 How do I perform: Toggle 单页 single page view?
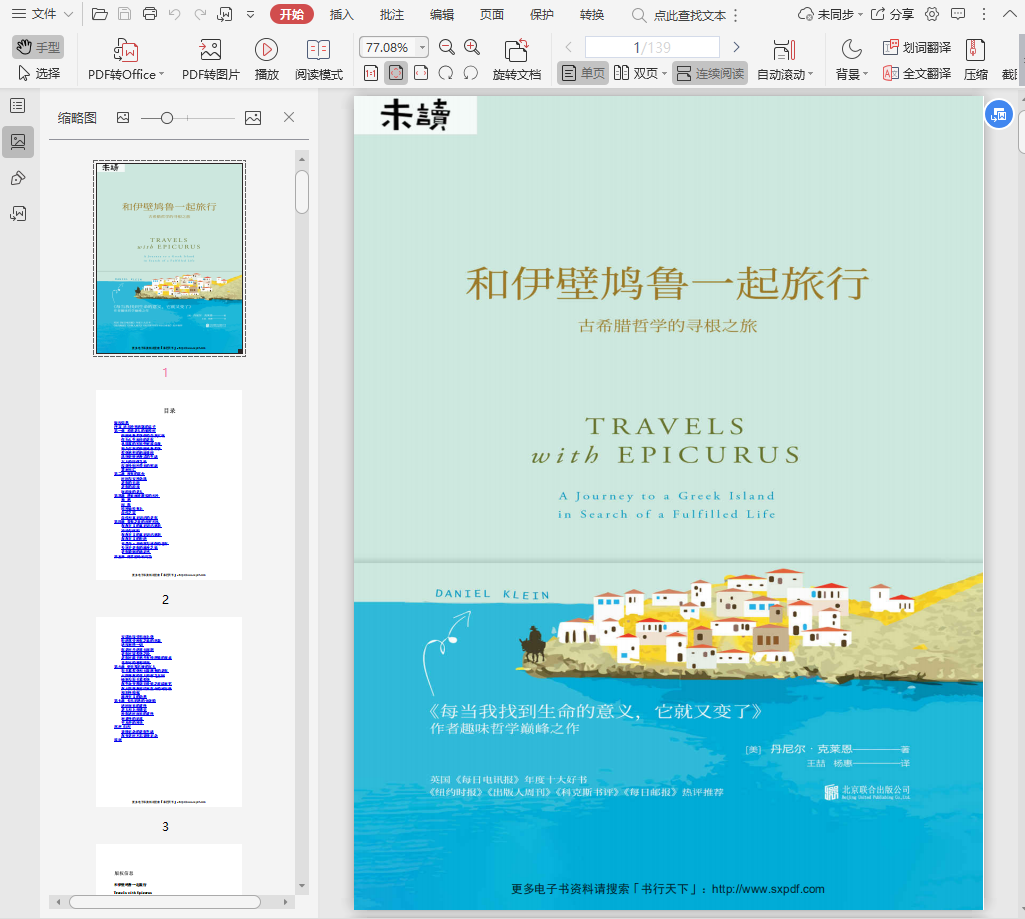(x=583, y=73)
